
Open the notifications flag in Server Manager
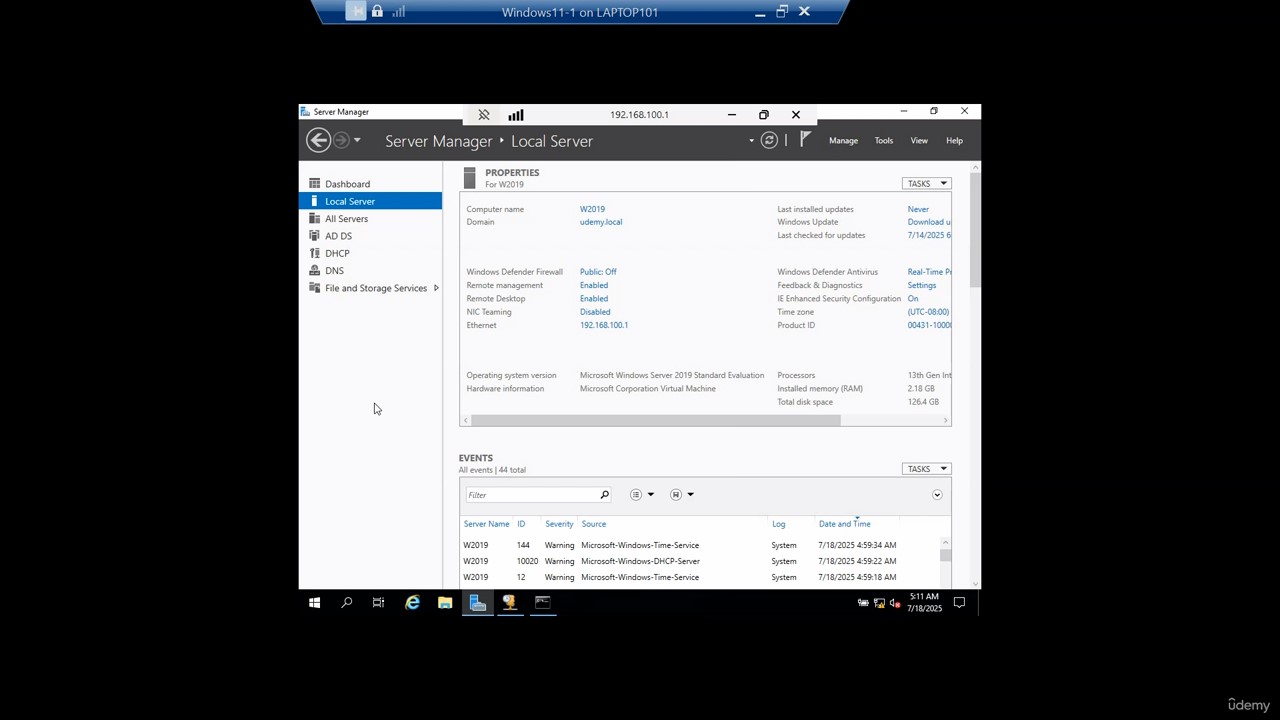pyautogui.click(x=805, y=140)
